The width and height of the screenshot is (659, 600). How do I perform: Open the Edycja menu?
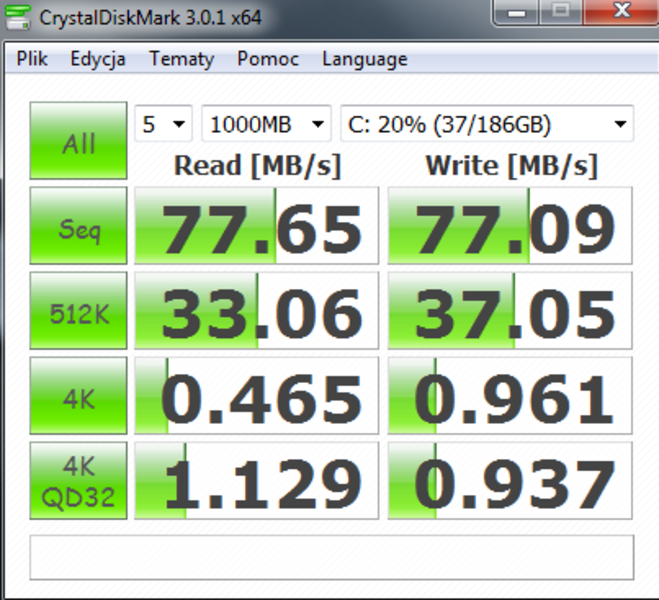point(98,59)
